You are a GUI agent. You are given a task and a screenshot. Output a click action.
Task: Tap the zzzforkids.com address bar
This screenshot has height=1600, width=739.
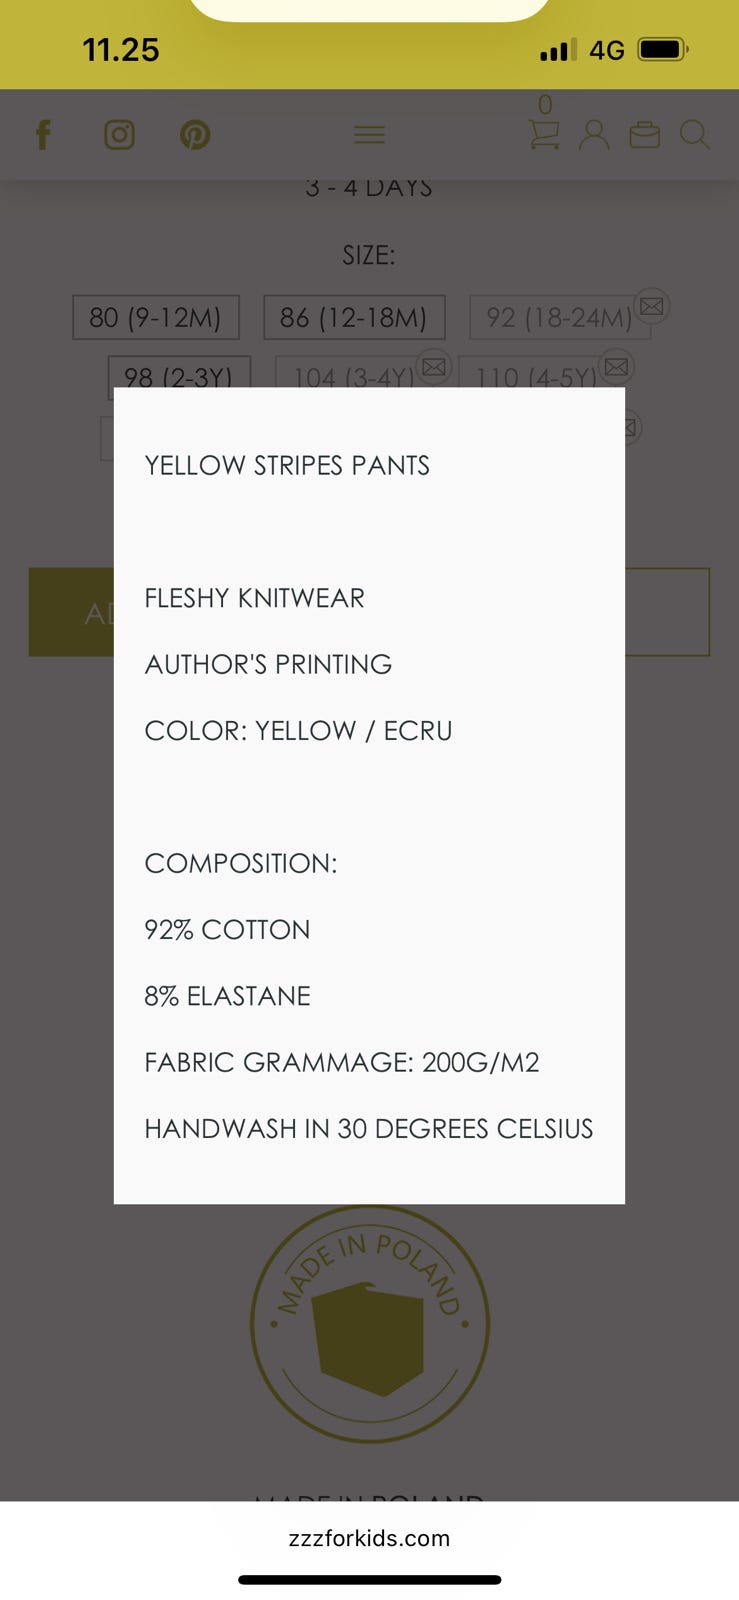tap(369, 1538)
